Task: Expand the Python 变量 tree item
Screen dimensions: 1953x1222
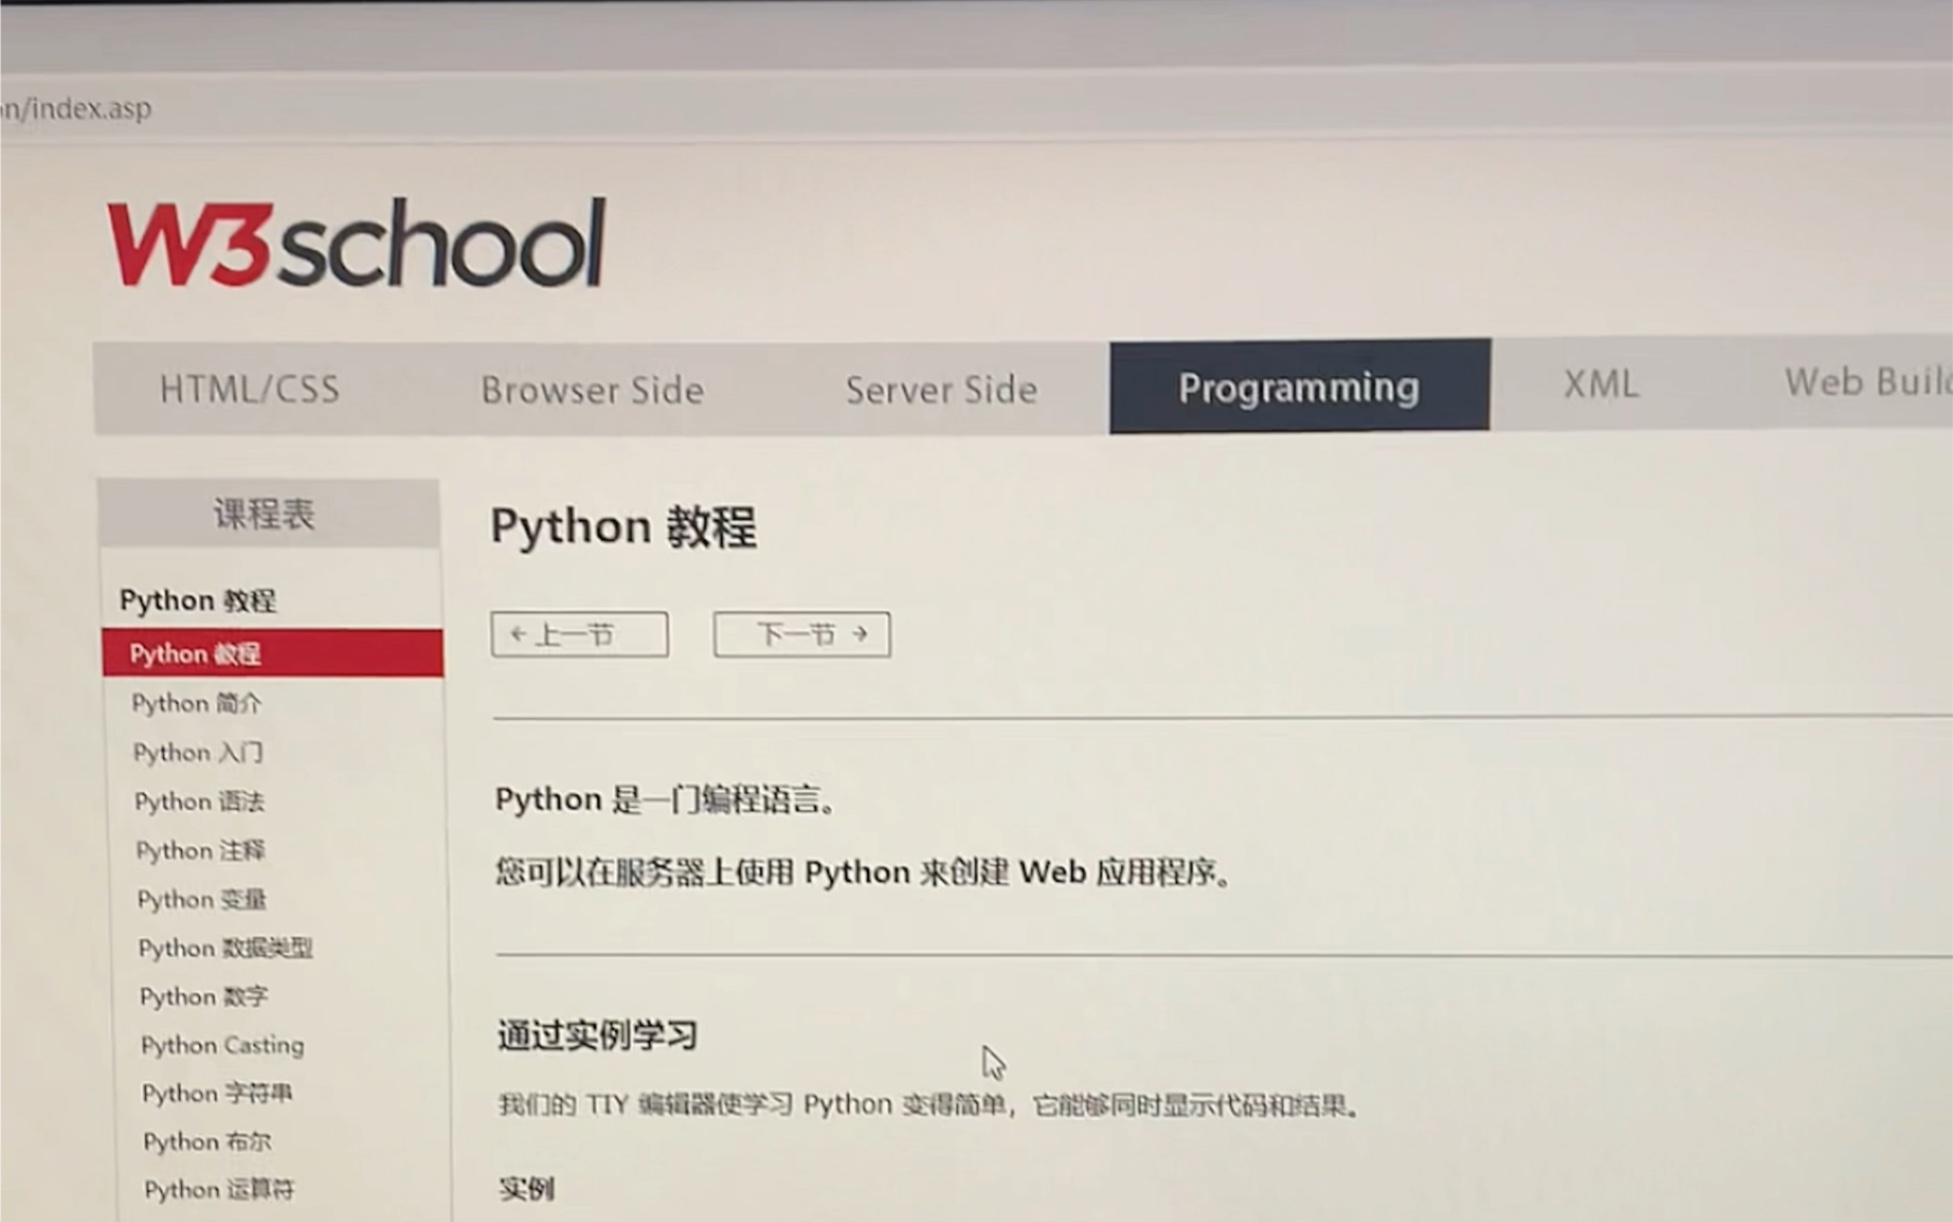Action: 207,898
